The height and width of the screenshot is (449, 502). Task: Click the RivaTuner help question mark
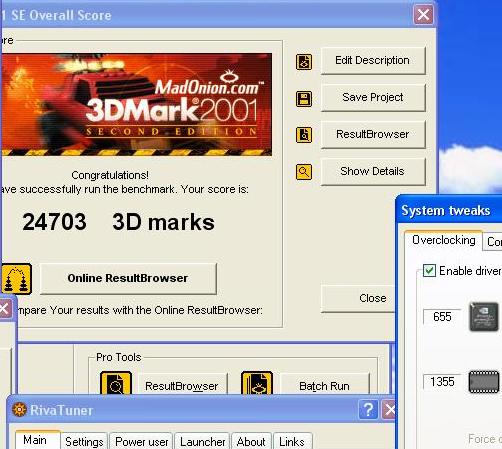368,410
